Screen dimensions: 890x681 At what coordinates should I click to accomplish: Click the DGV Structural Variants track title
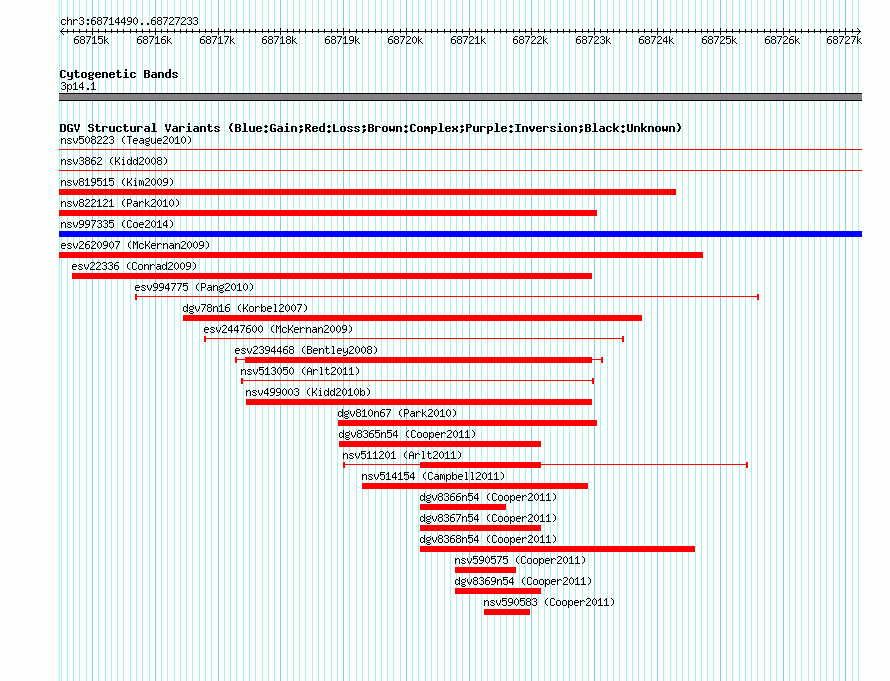click(x=371, y=128)
